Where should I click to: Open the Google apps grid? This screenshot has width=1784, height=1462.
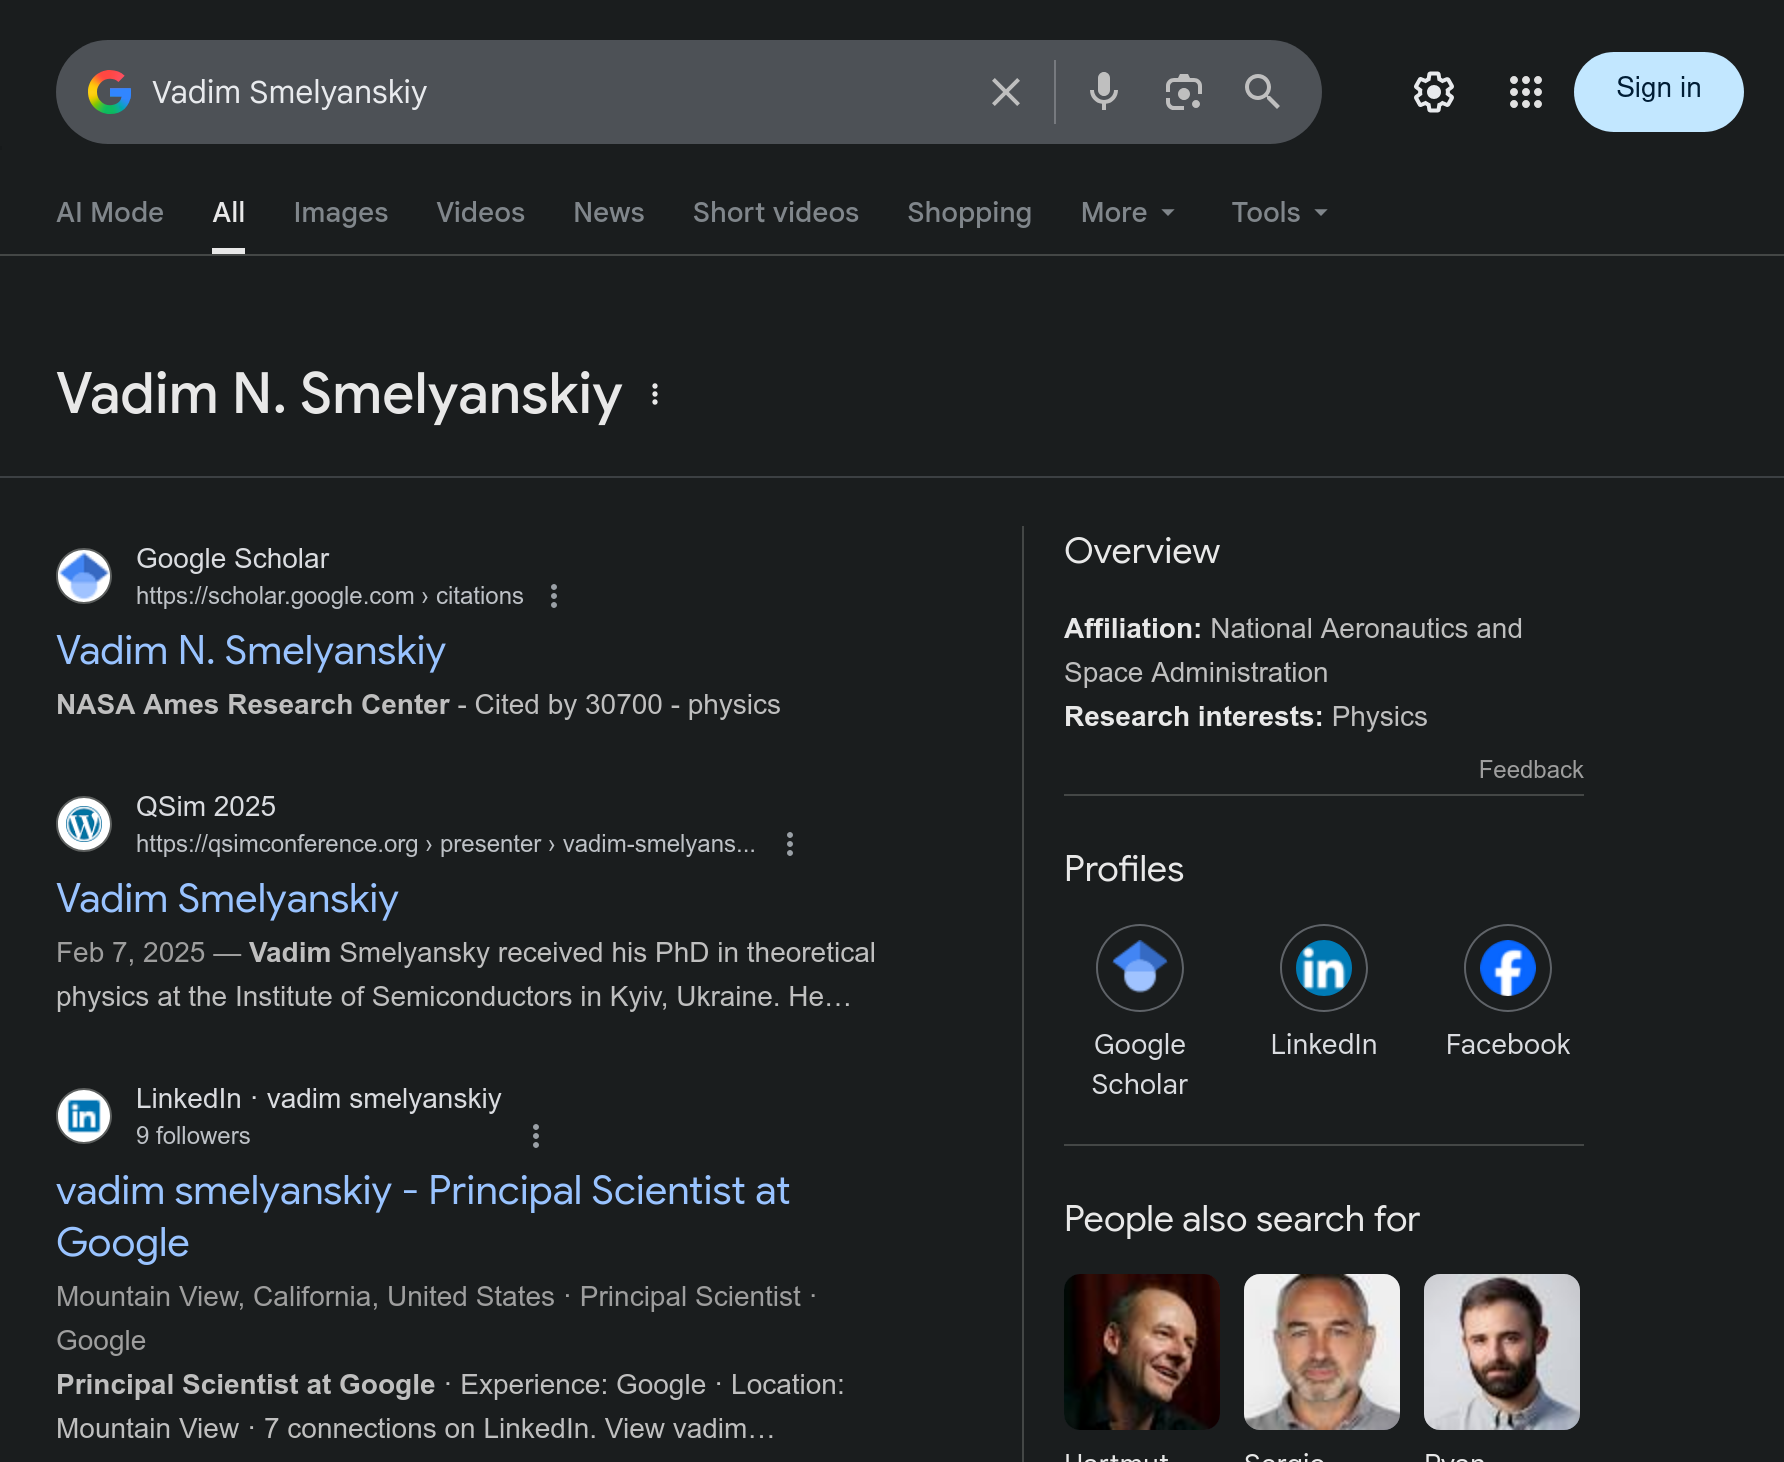point(1525,92)
